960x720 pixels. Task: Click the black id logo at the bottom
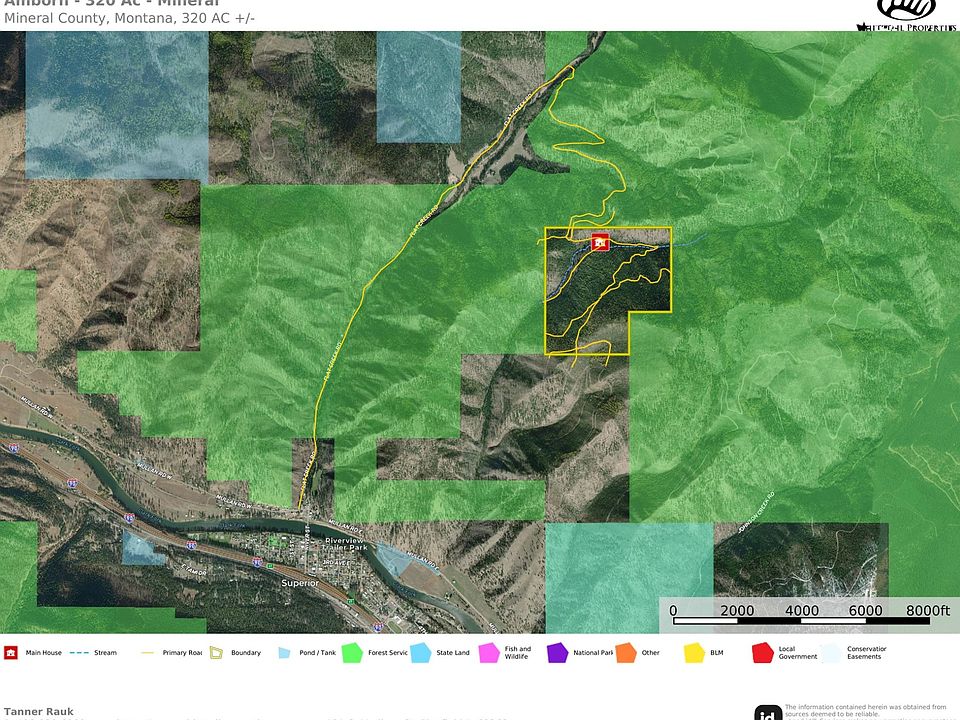coord(767,711)
